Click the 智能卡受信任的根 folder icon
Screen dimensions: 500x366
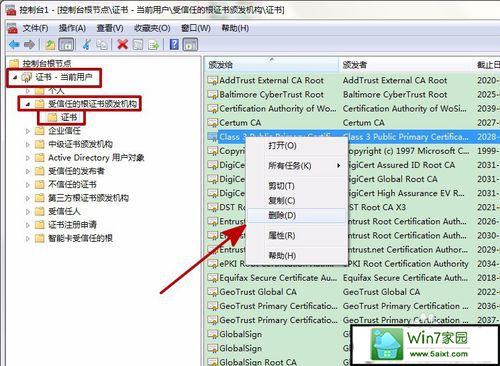[x=40, y=238]
